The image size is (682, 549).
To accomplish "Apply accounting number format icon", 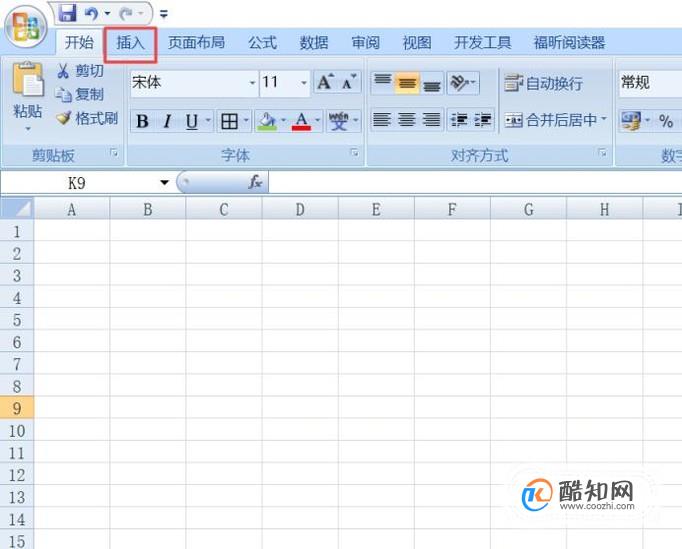I will pyautogui.click(x=631, y=121).
